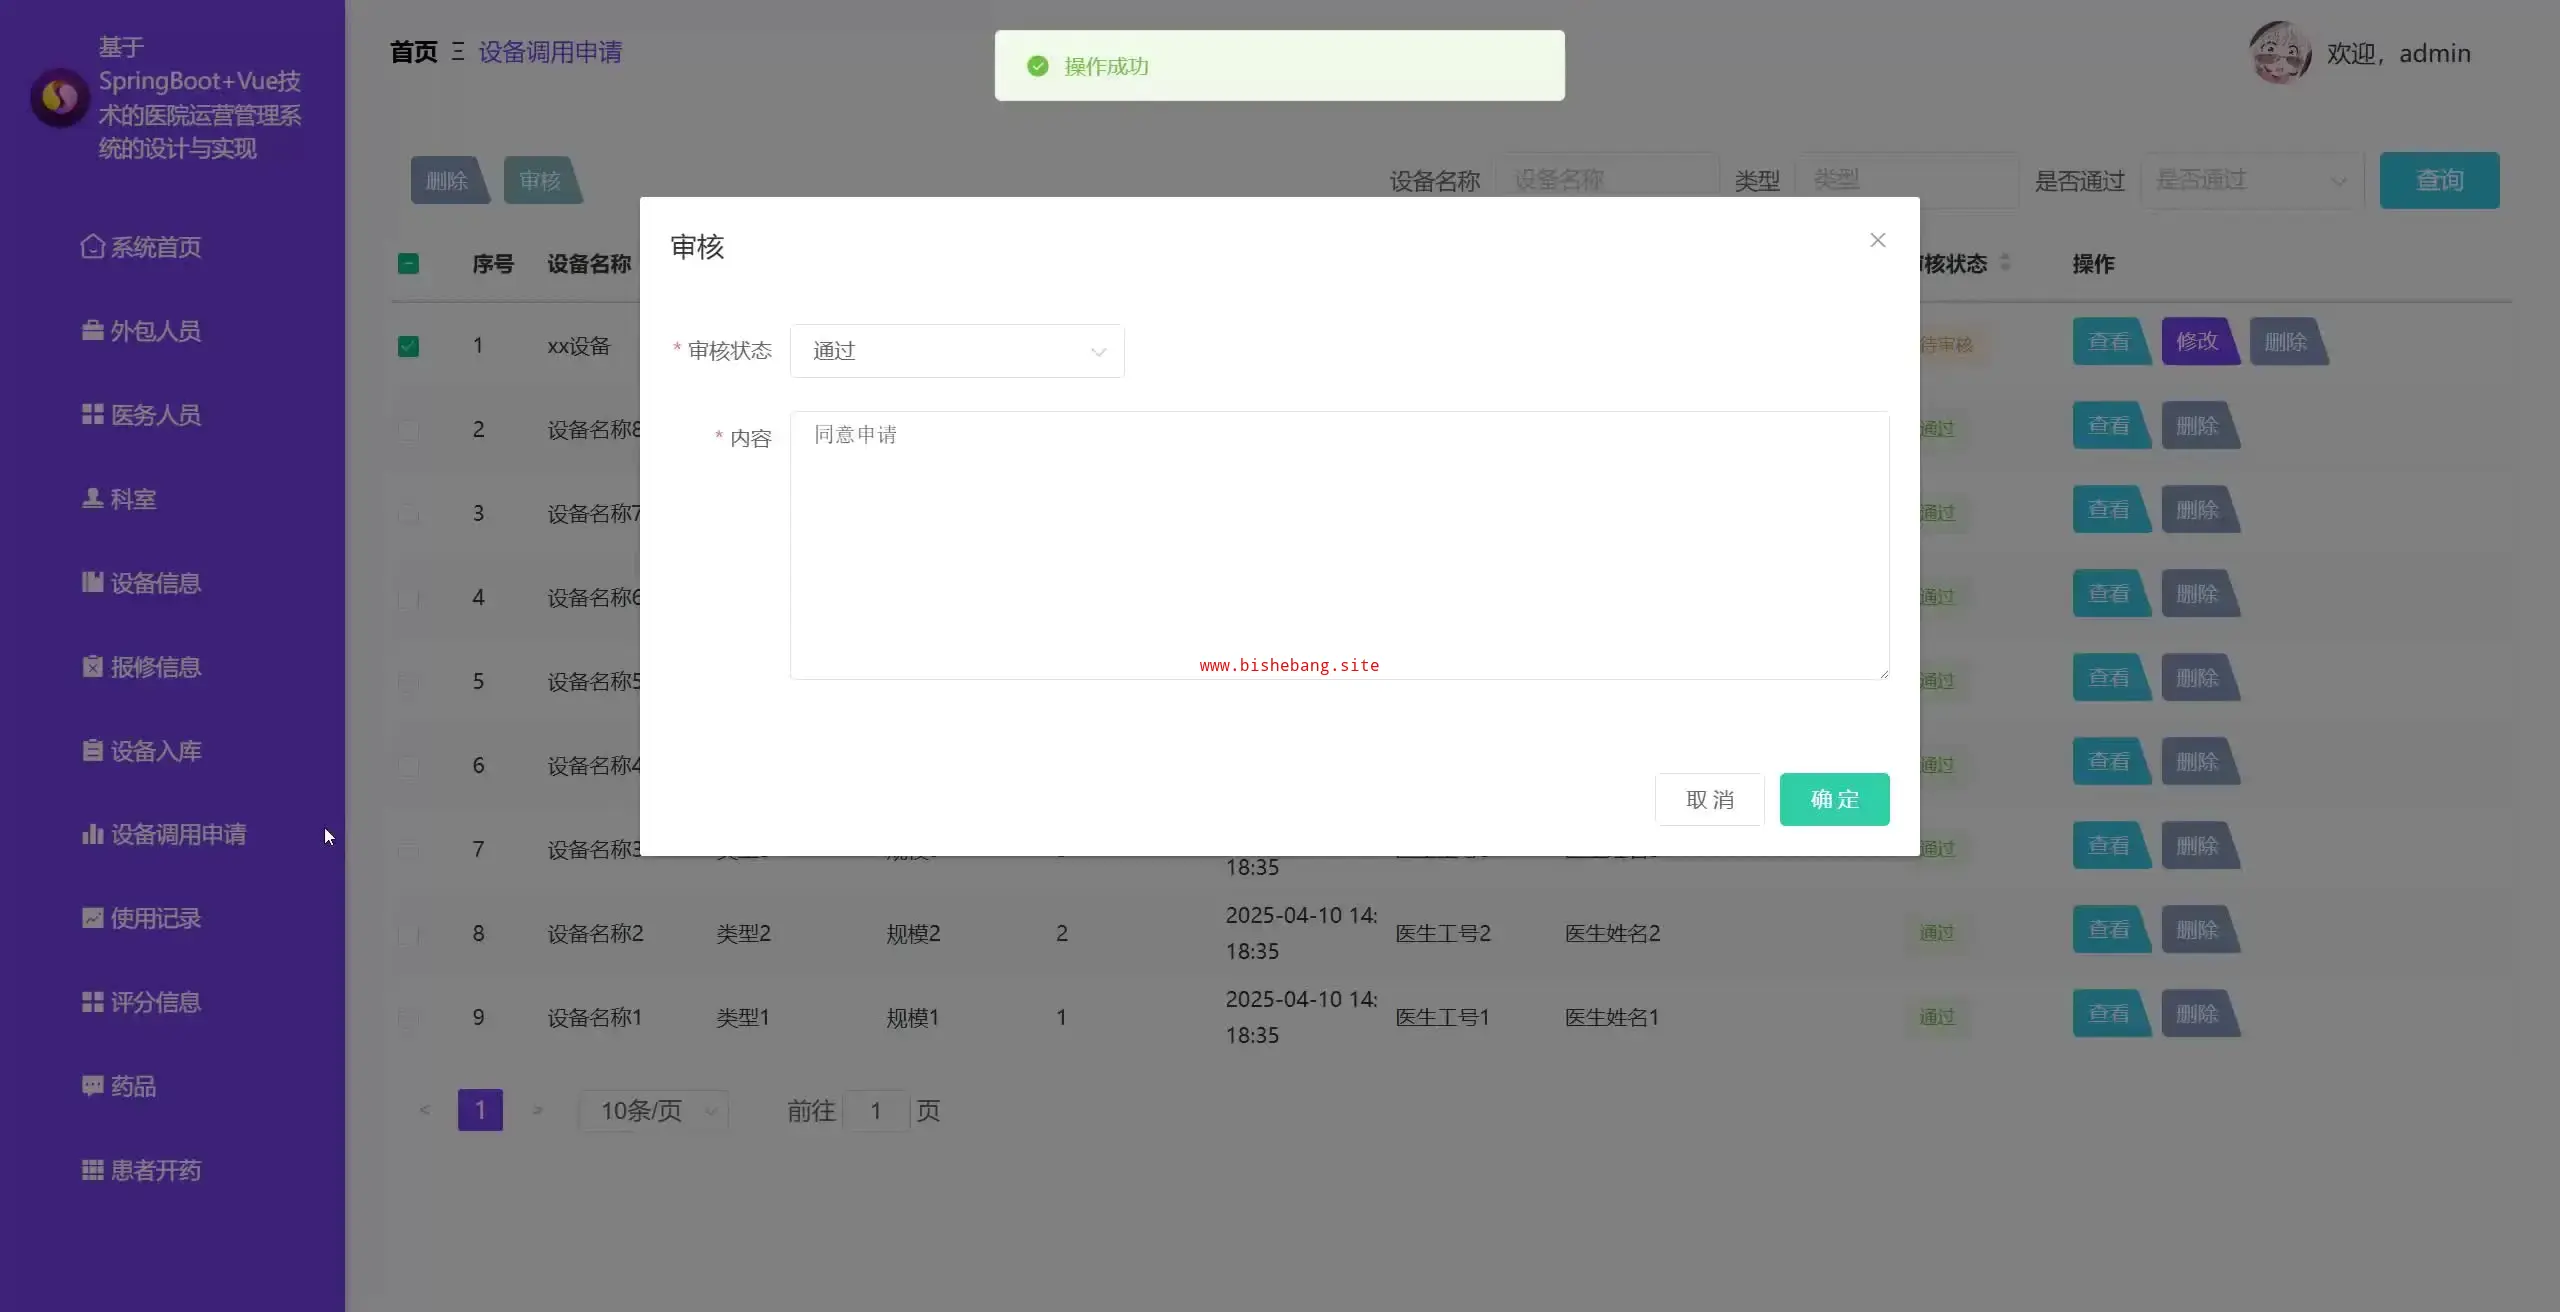Click the admin avatar picture
The width and height of the screenshot is (2560, 1312).
(x=2279, y=52)
